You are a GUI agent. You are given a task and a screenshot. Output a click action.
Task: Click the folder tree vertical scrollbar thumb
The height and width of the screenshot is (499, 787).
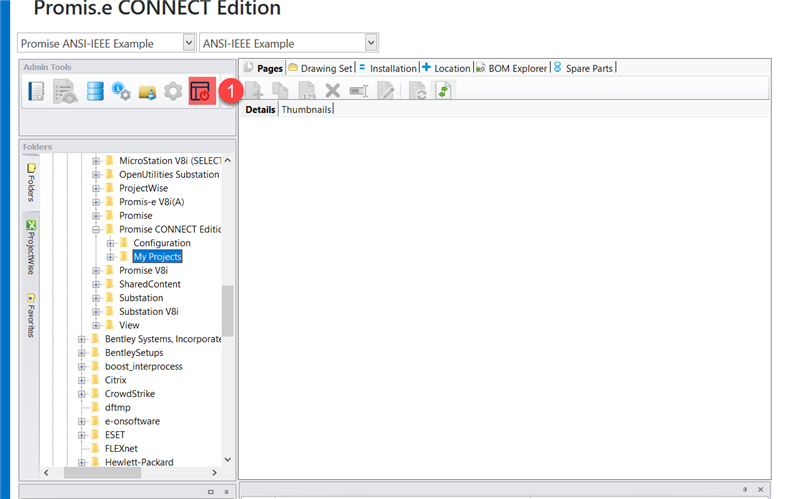click(x=227, y=310)
